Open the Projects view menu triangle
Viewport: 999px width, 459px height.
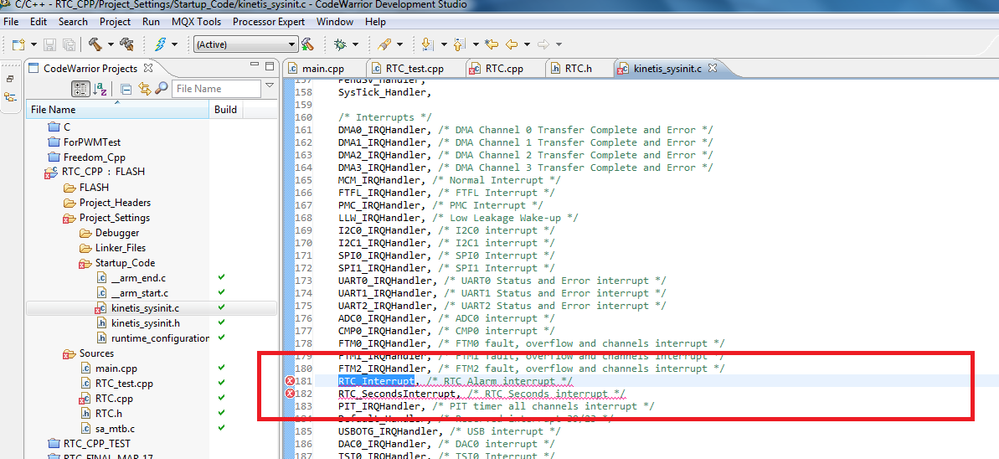pos(270,85)
